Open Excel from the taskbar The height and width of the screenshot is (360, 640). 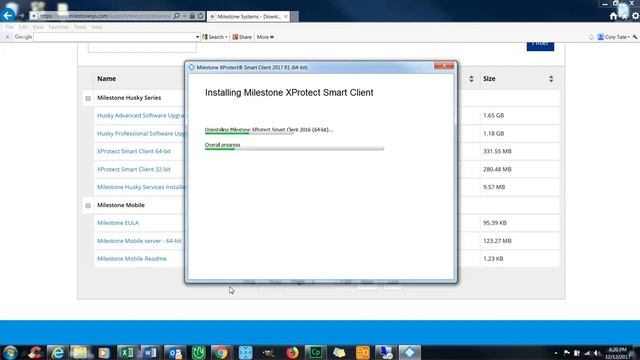click(127, 353)
